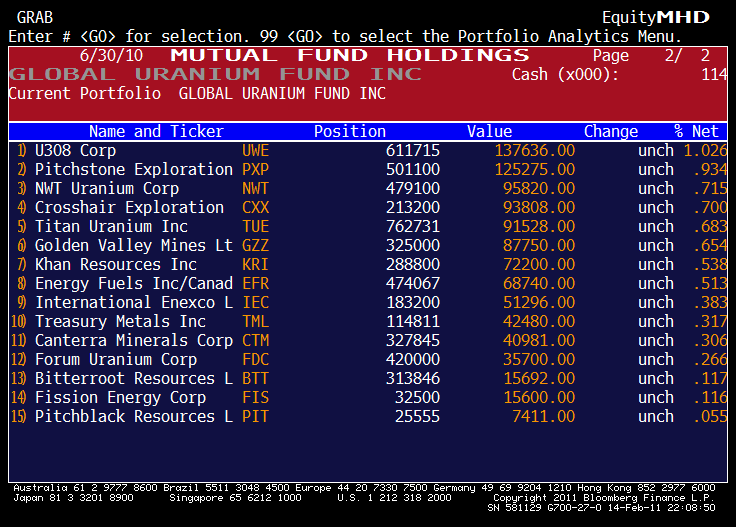
Task: Click the PXP ticker symbol
Action: pos(255,169)
